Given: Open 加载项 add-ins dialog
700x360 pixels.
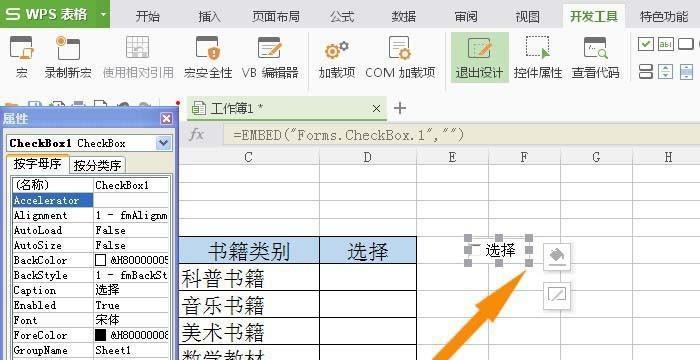Looking at the screenshot, I should coord(337,58).
